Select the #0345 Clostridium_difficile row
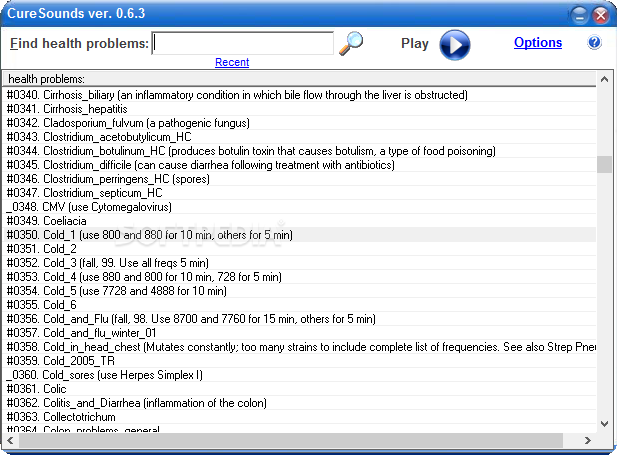Screen dimensions: 617x455 pos(300,165)
